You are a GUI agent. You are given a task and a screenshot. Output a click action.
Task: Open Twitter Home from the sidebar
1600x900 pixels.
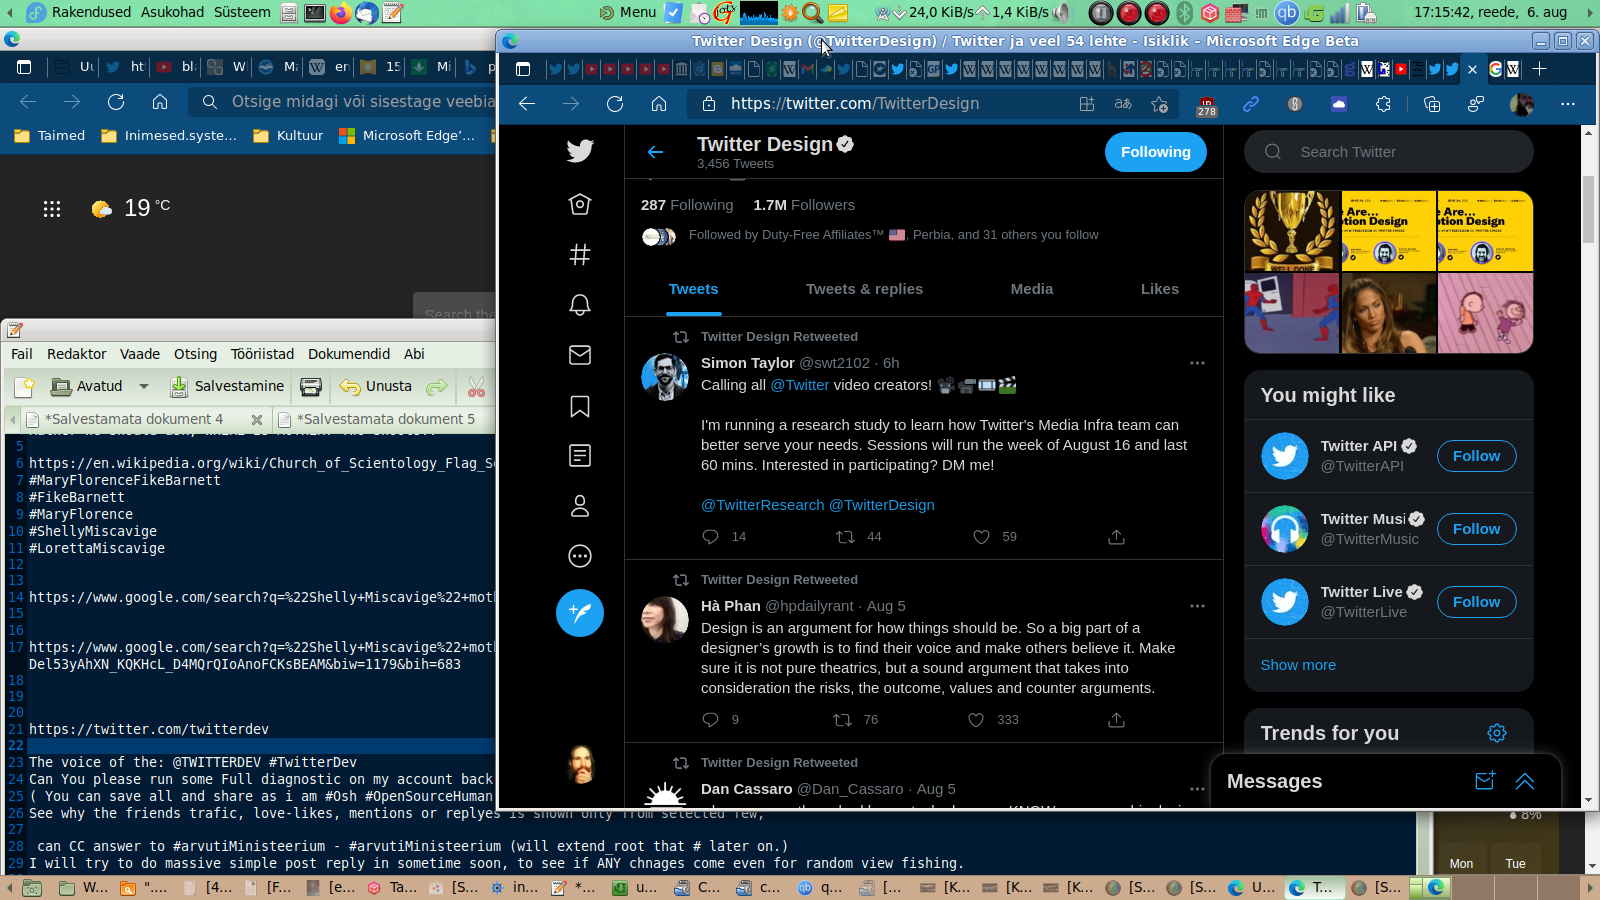coord(580,204)
